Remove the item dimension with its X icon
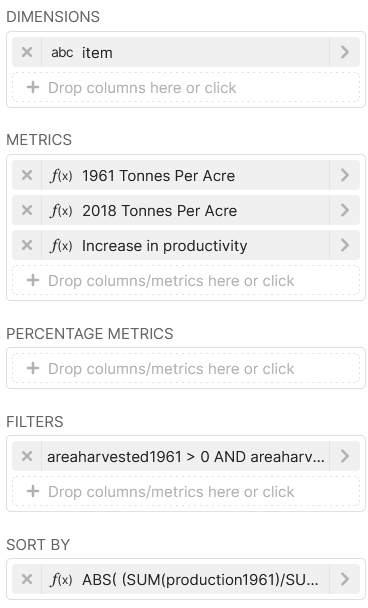The height and width of the screenshot is (608, 368). [x=27, y=52]
